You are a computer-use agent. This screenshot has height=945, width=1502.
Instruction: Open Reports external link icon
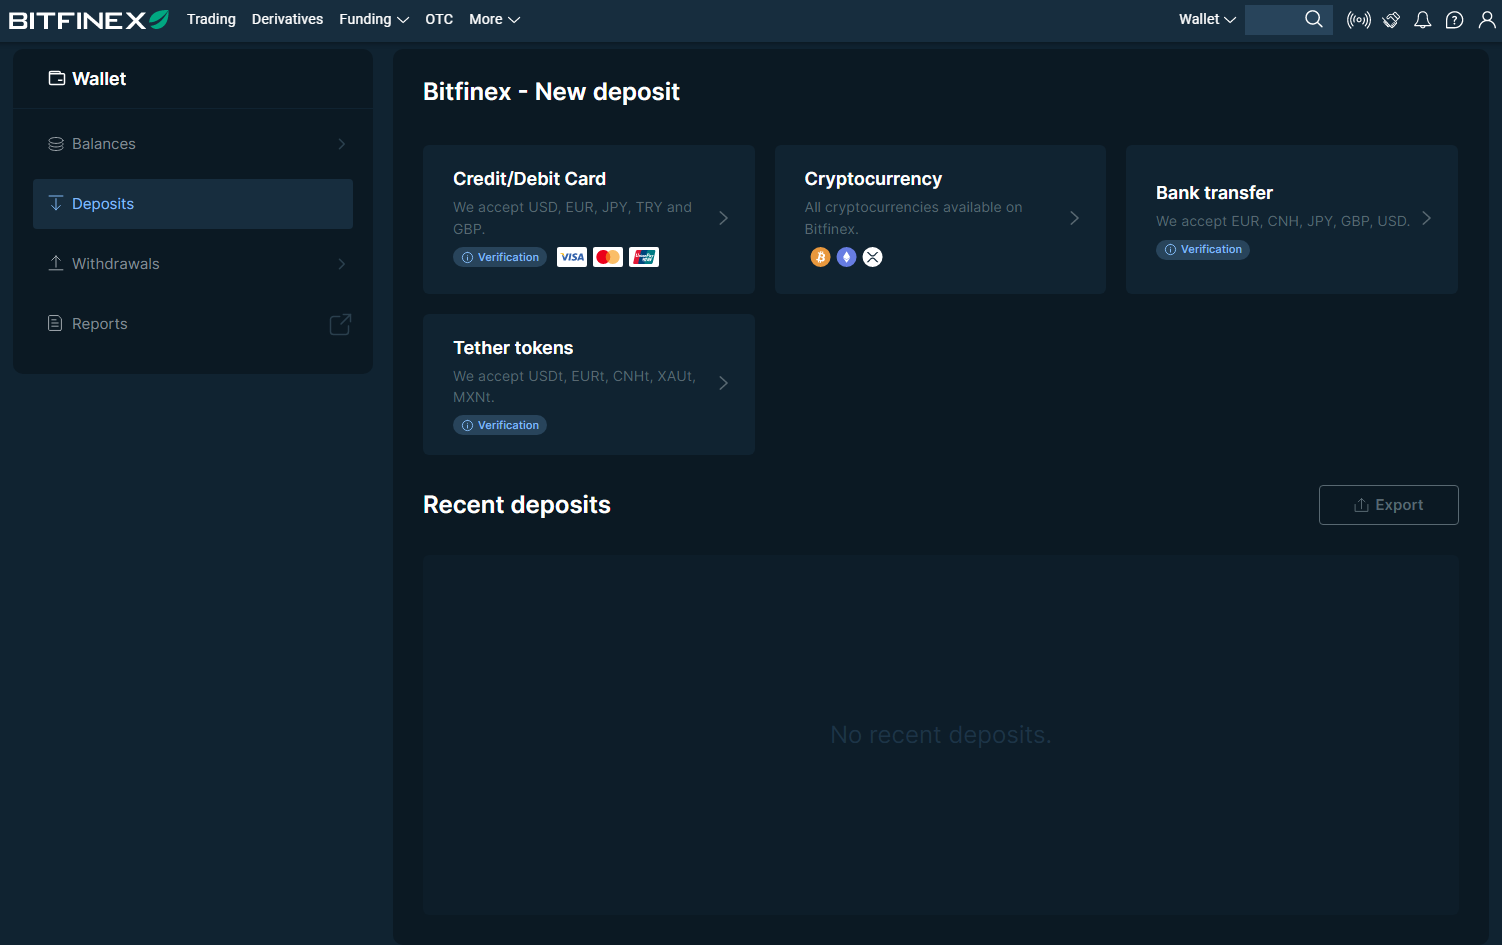click(x=341, y=324)
